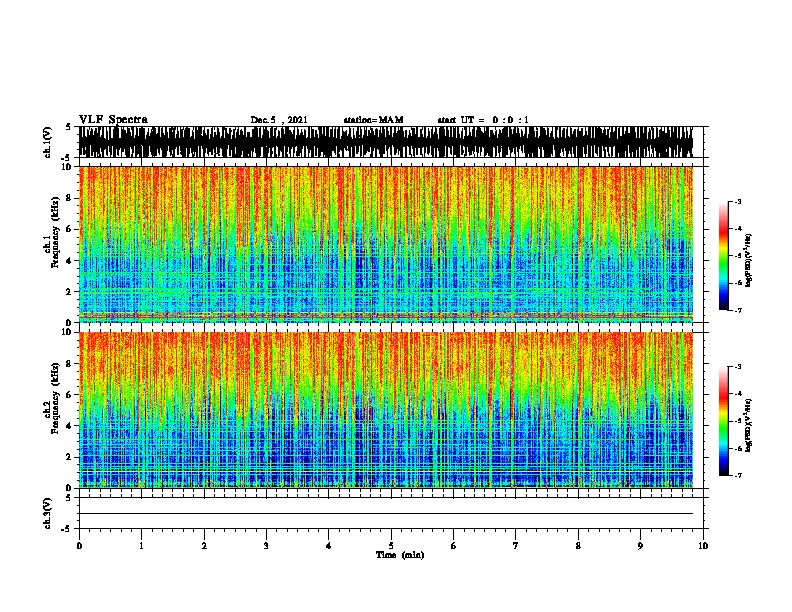
Task: Click the log(PSD) label beside ch.1 color bar
Action: 748,260
